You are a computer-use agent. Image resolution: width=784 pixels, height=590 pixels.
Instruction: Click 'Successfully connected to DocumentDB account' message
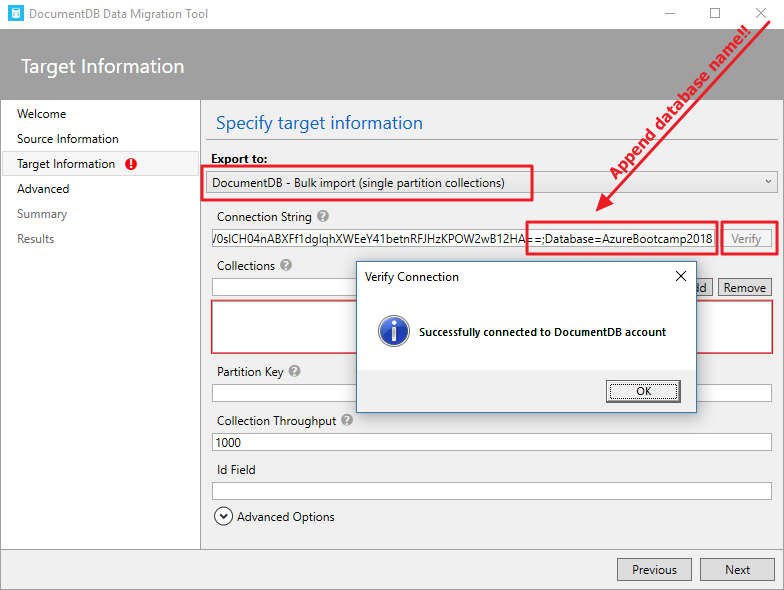[x=542, y=332]
